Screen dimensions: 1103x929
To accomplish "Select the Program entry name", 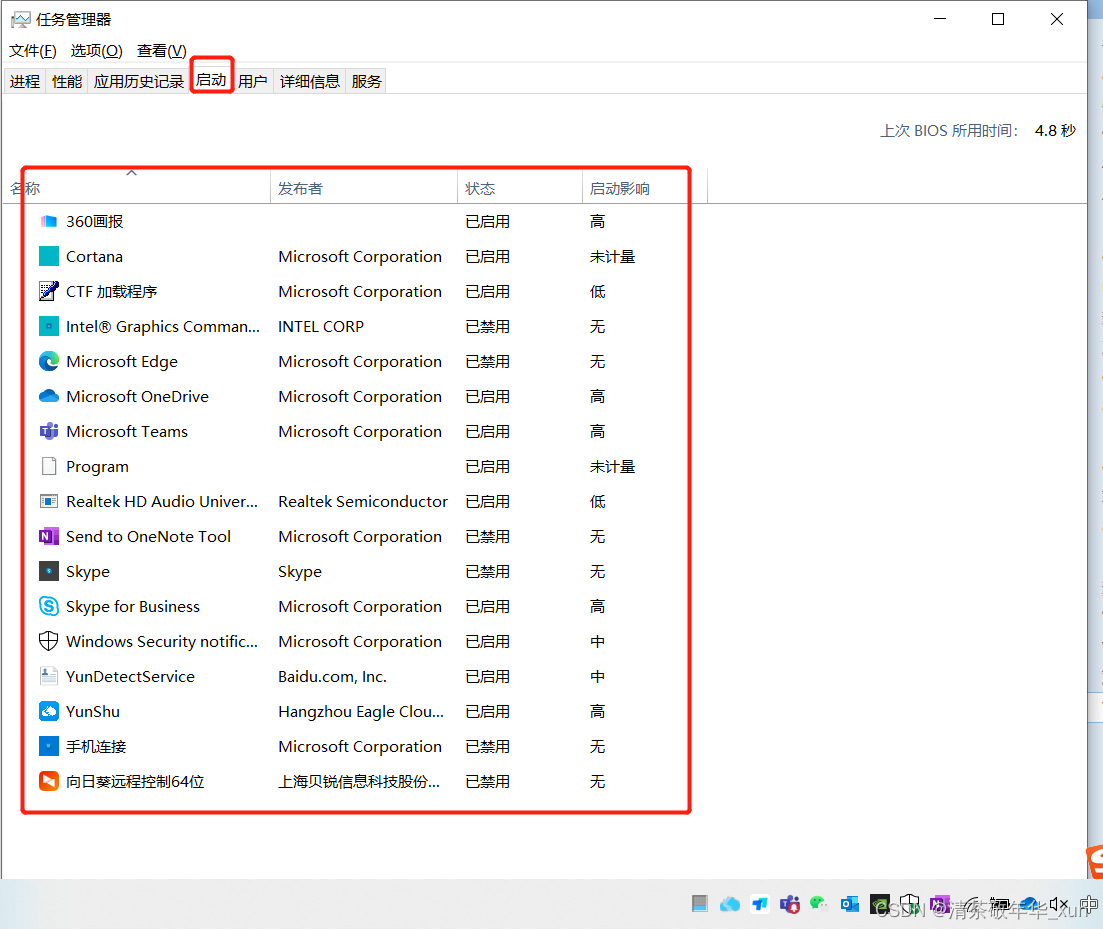I will coord(97,467).
